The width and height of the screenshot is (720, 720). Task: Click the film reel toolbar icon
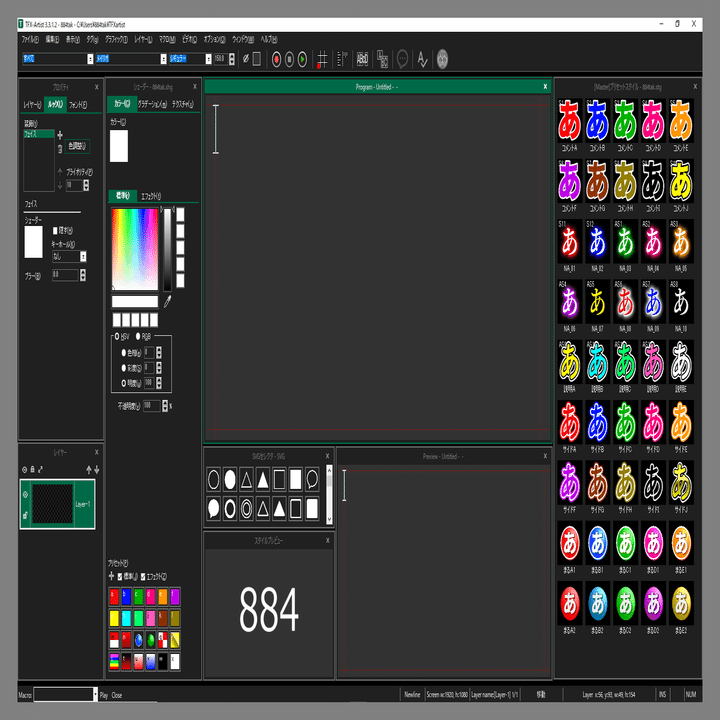pyautogui.click(x=442, y=59)
